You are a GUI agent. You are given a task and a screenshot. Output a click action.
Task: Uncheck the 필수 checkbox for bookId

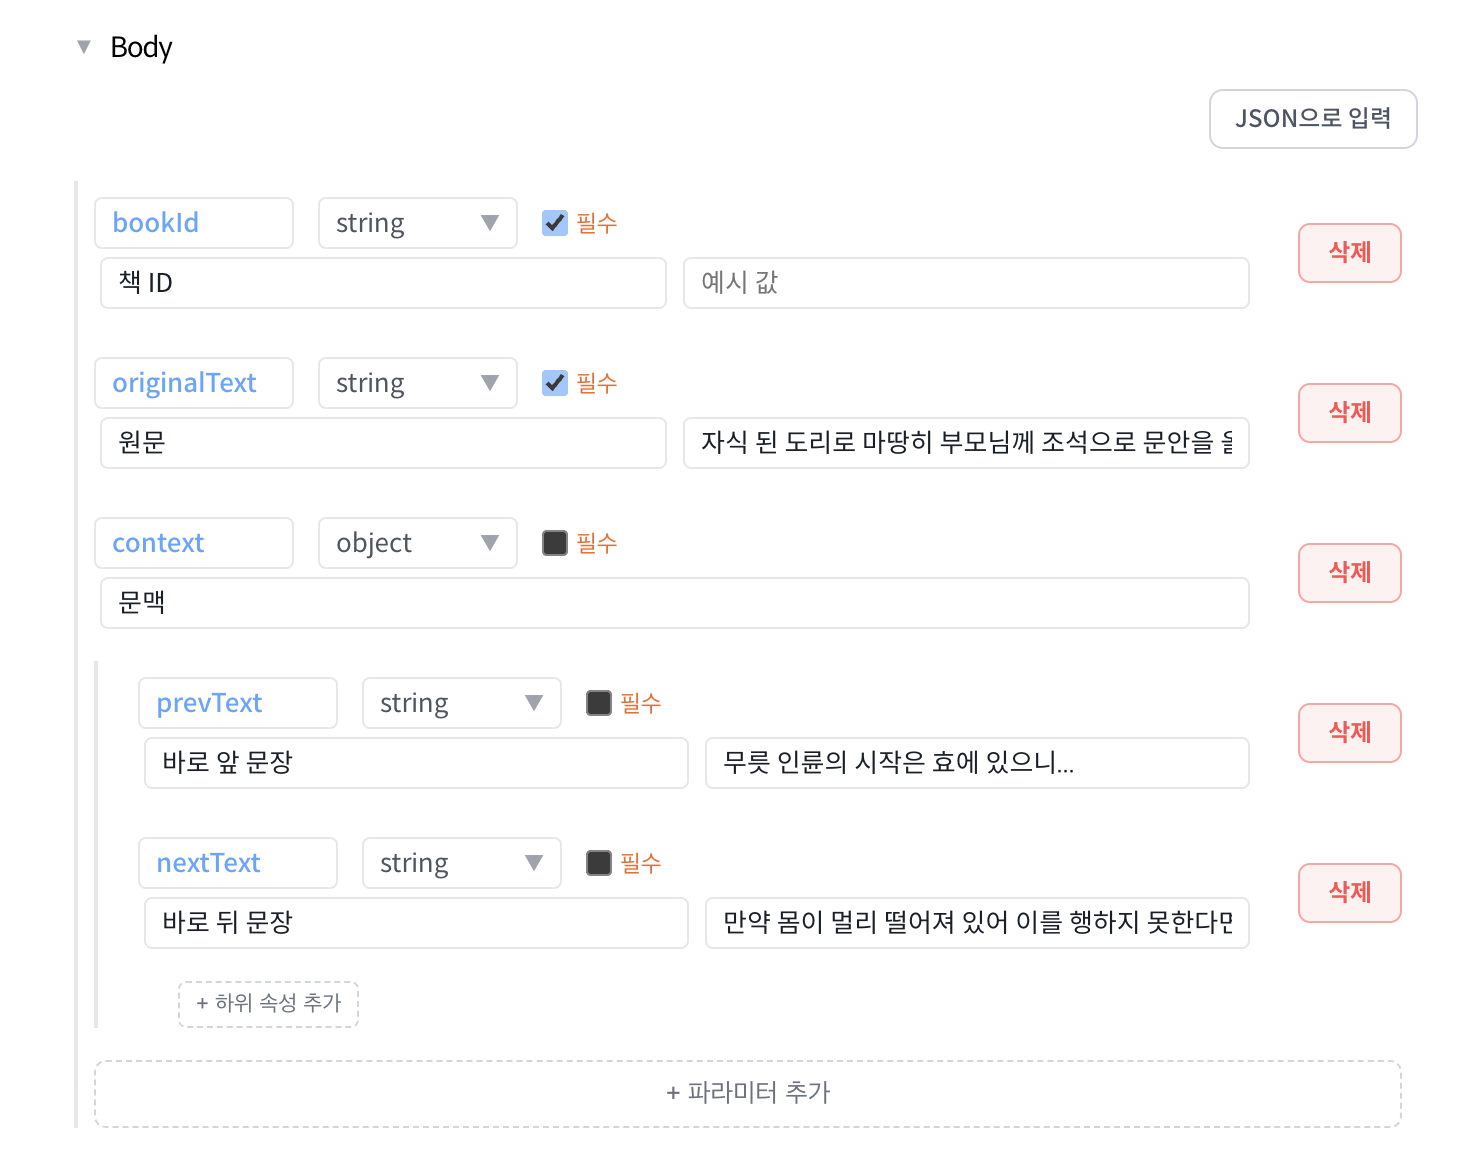(x=555, y=223)
